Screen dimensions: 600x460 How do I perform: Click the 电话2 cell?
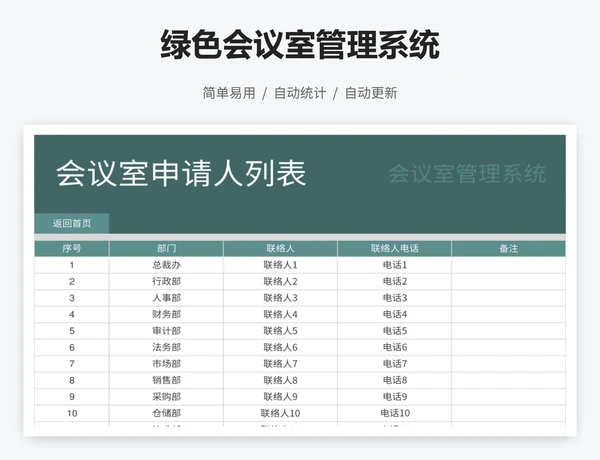click(x=395, y=281)
